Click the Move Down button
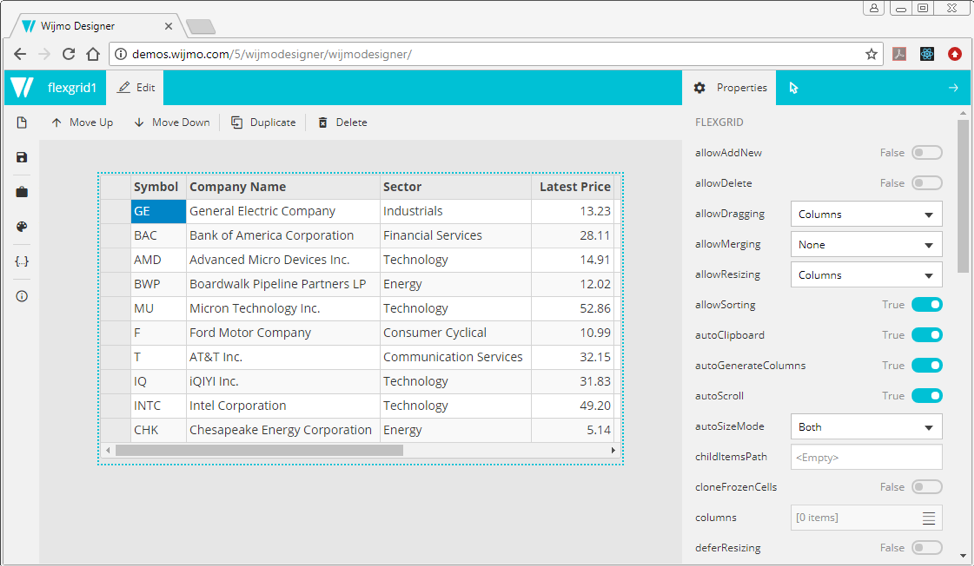Image resolution: width=974 pixels, height=566 pixels. [171, 123]
